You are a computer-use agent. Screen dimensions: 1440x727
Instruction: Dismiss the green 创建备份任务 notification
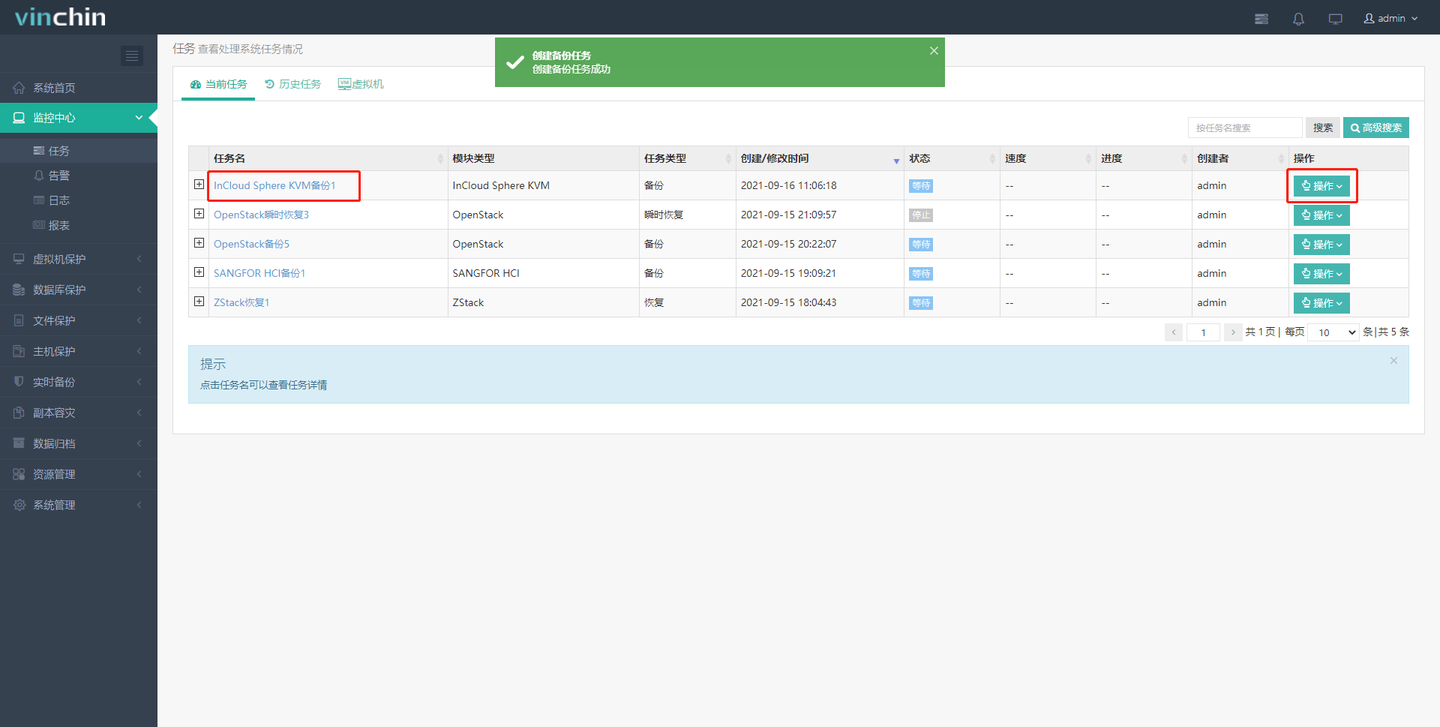click(x=934, y=51)
